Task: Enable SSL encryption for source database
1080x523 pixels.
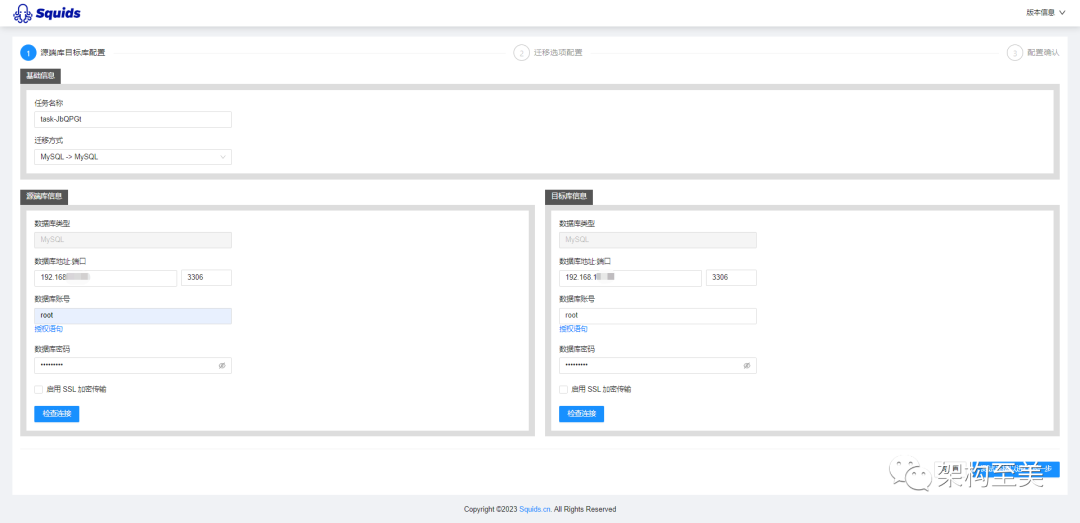Action: pos(39,389)
